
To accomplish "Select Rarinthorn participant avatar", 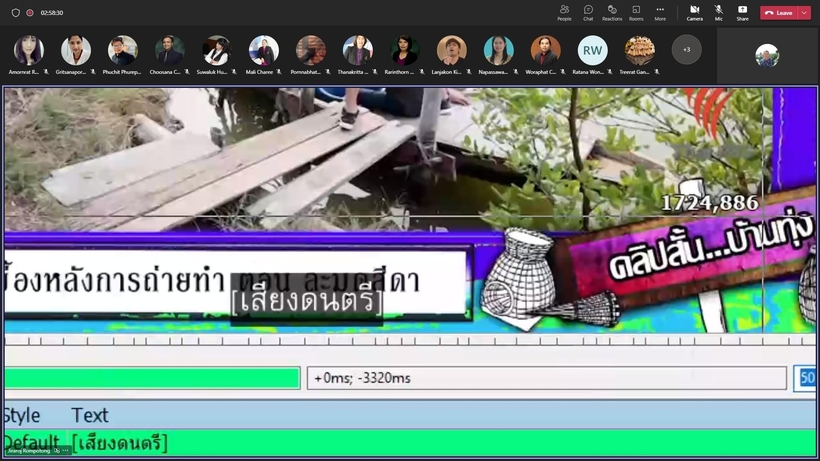I will tap(404, 50).
